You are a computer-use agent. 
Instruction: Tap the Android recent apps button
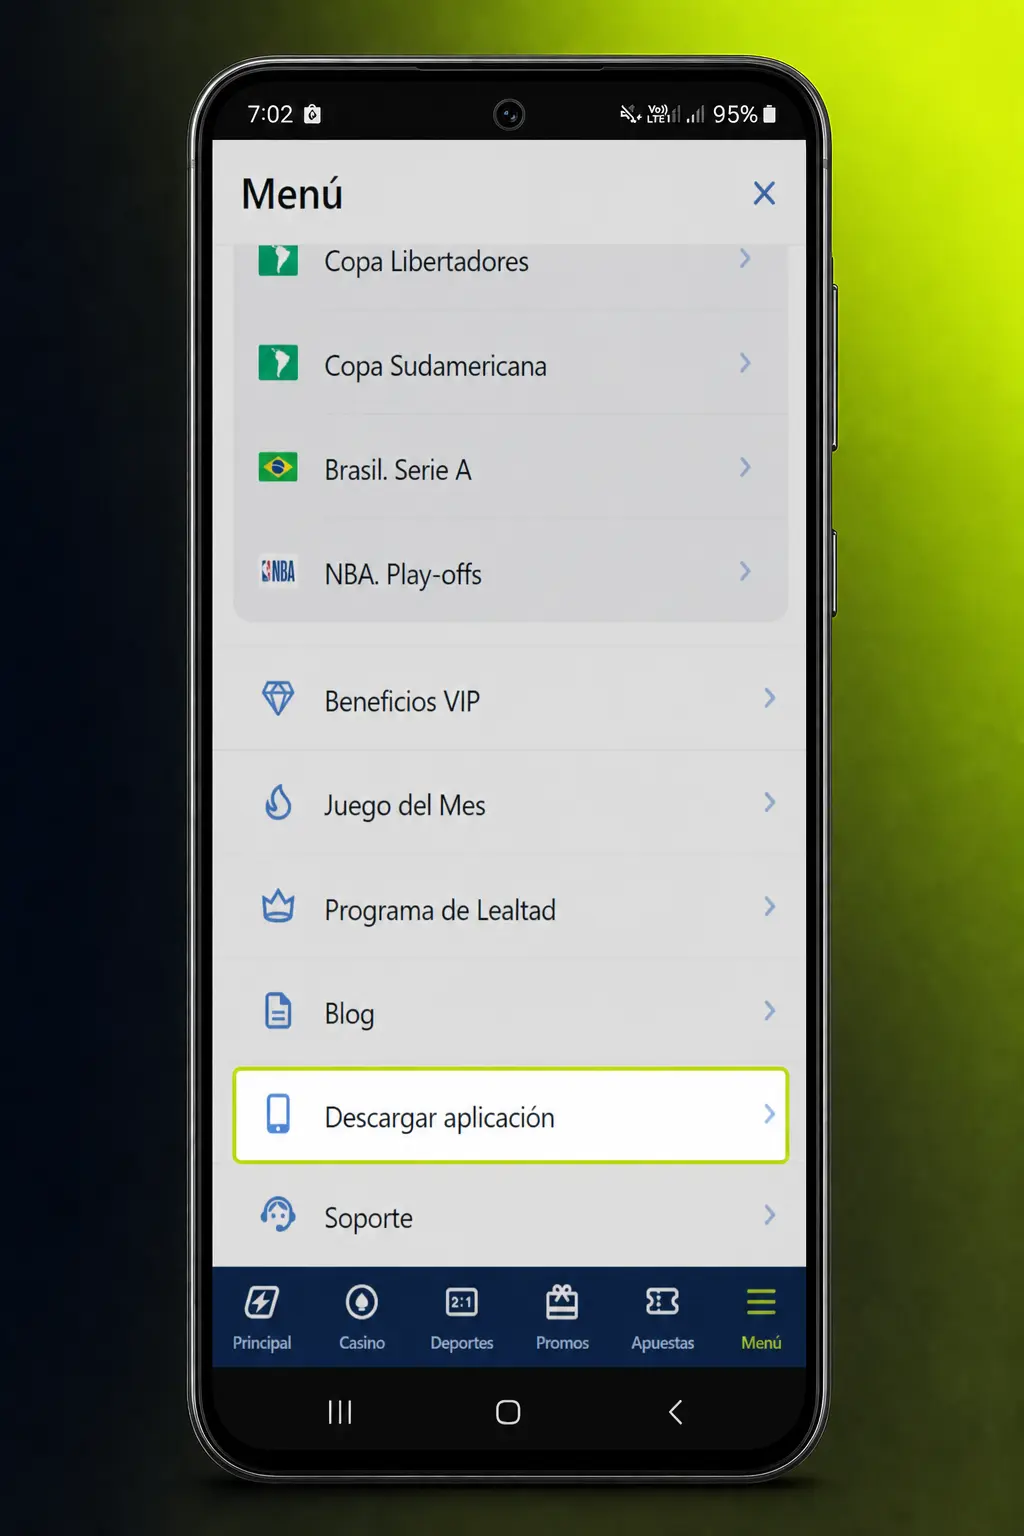point(340,1412)
